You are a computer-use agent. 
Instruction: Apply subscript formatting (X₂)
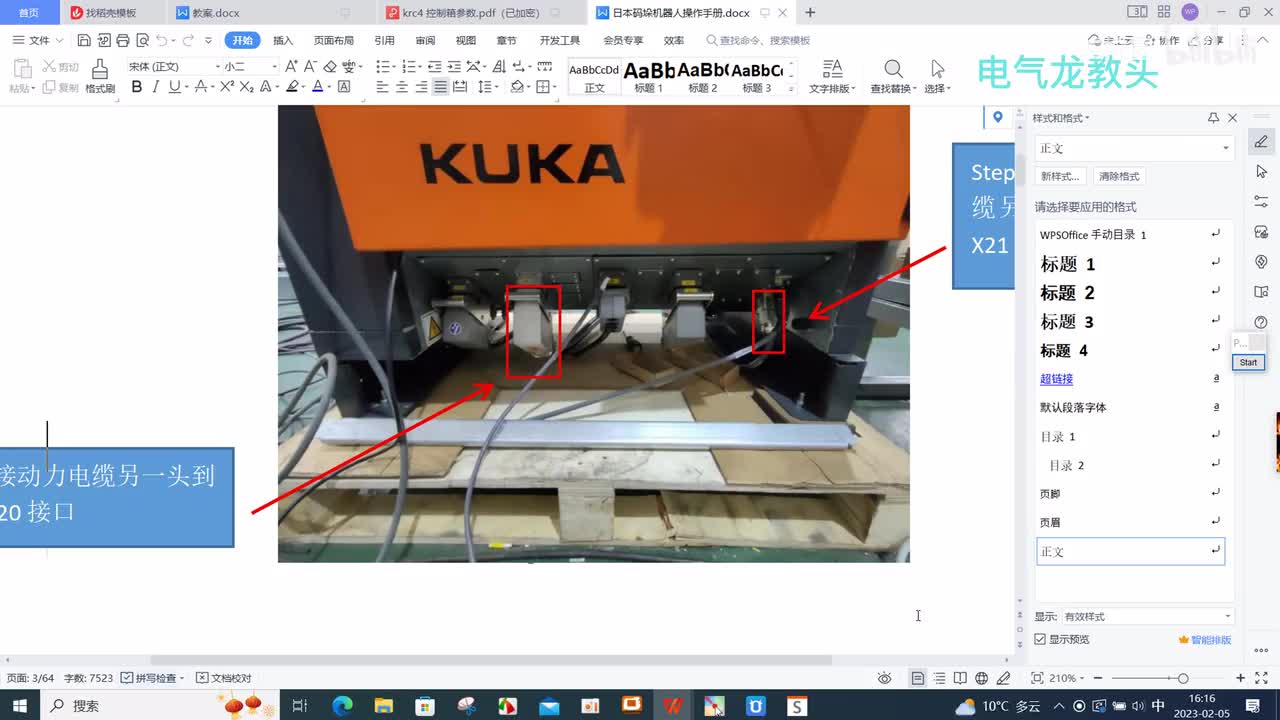point(246,87)
